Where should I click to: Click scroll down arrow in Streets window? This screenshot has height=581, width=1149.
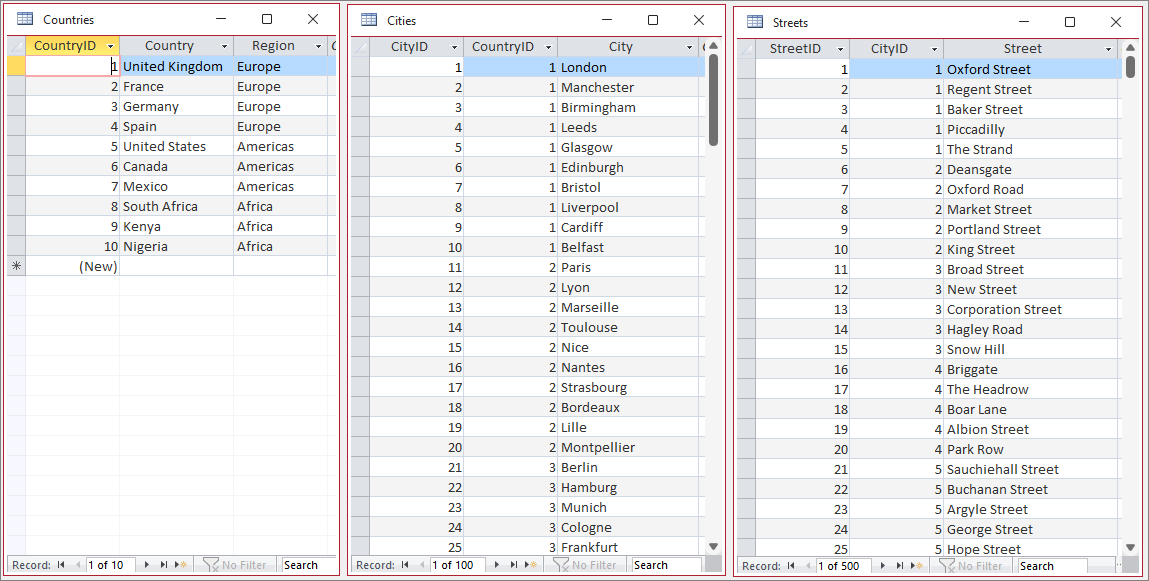pyautogui.click(x=1131, y=547)
